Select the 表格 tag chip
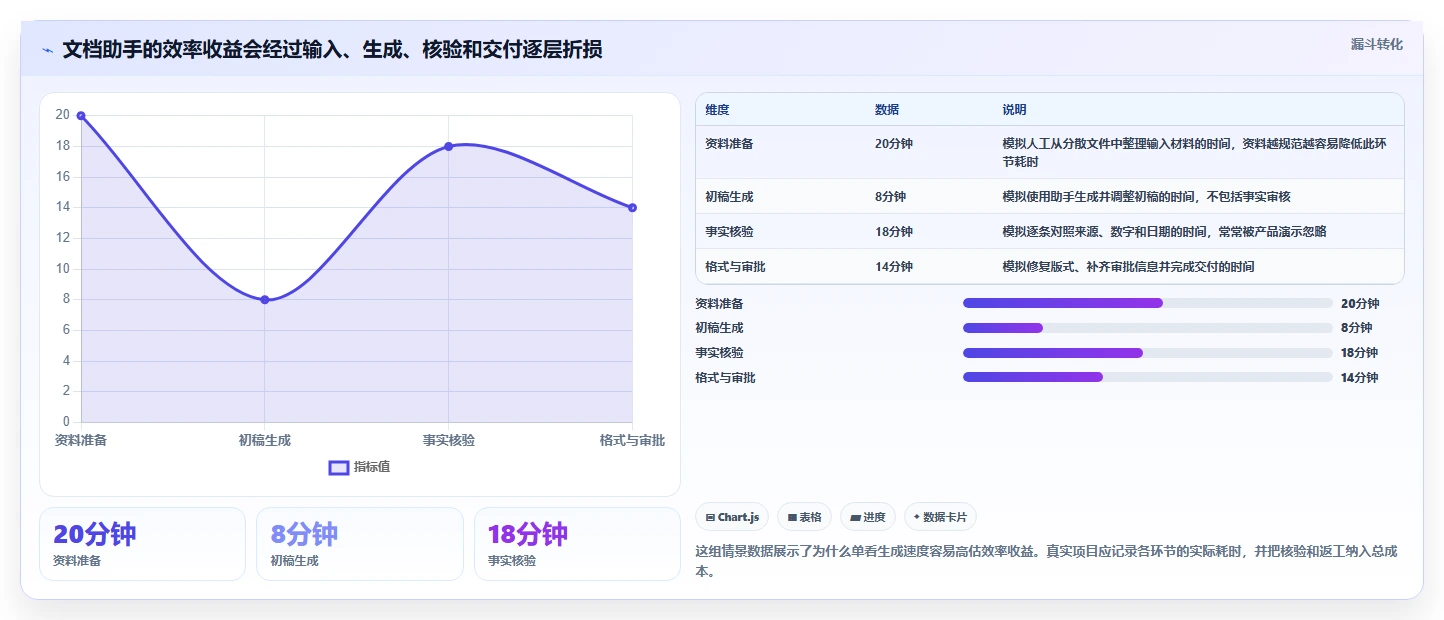 coord(805,517)
